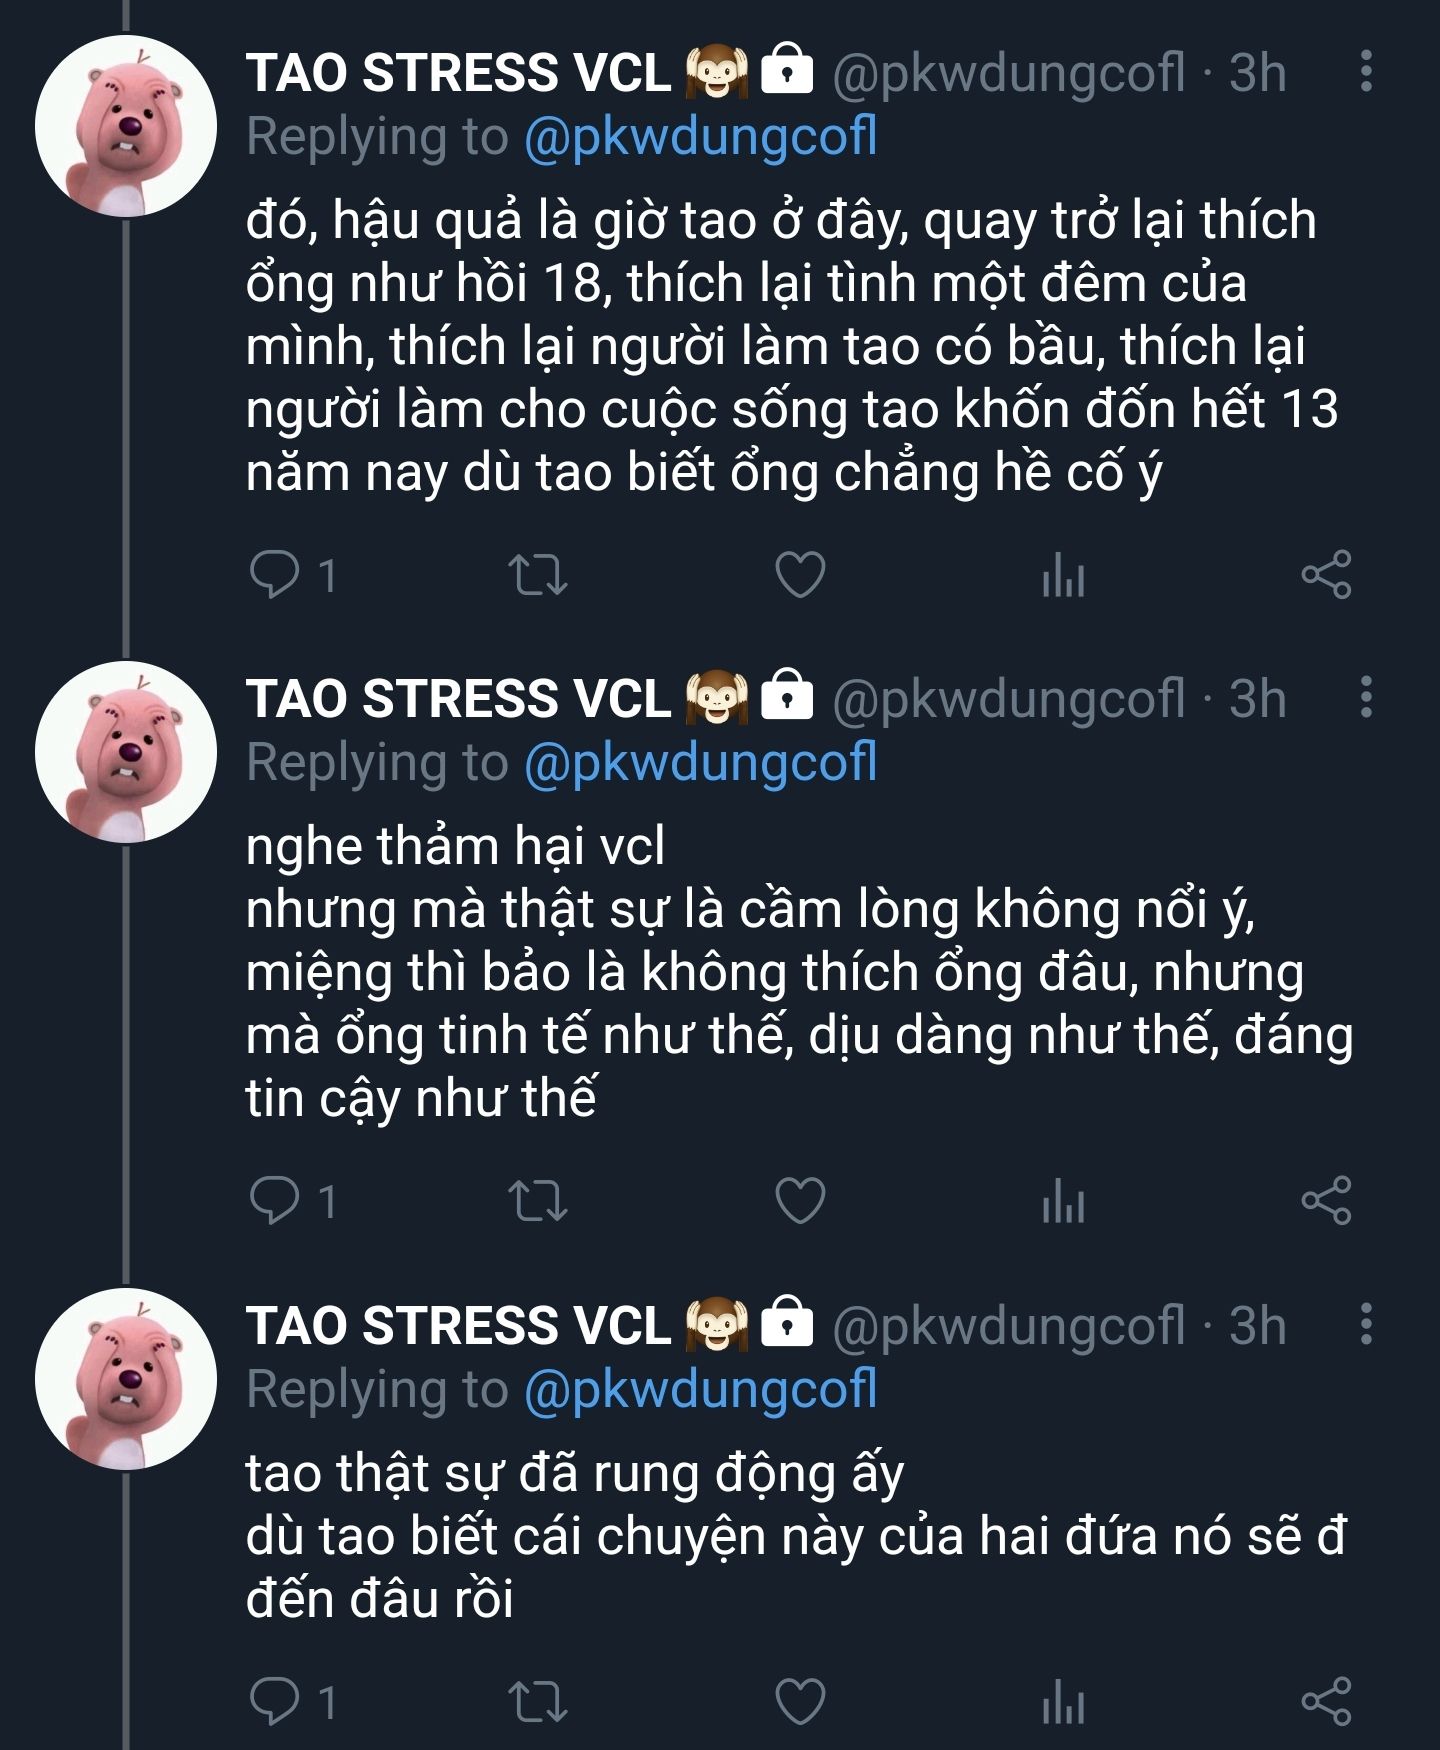Retweet the first tweet

pos(538,575)
